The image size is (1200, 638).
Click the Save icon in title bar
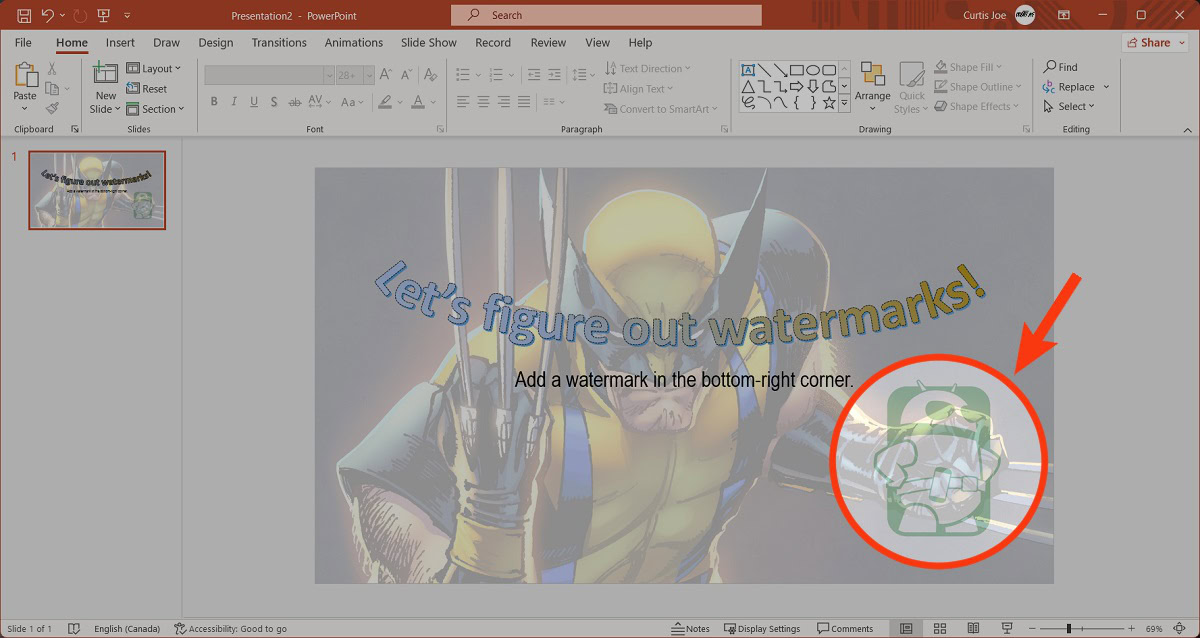[x=24, y=15]
